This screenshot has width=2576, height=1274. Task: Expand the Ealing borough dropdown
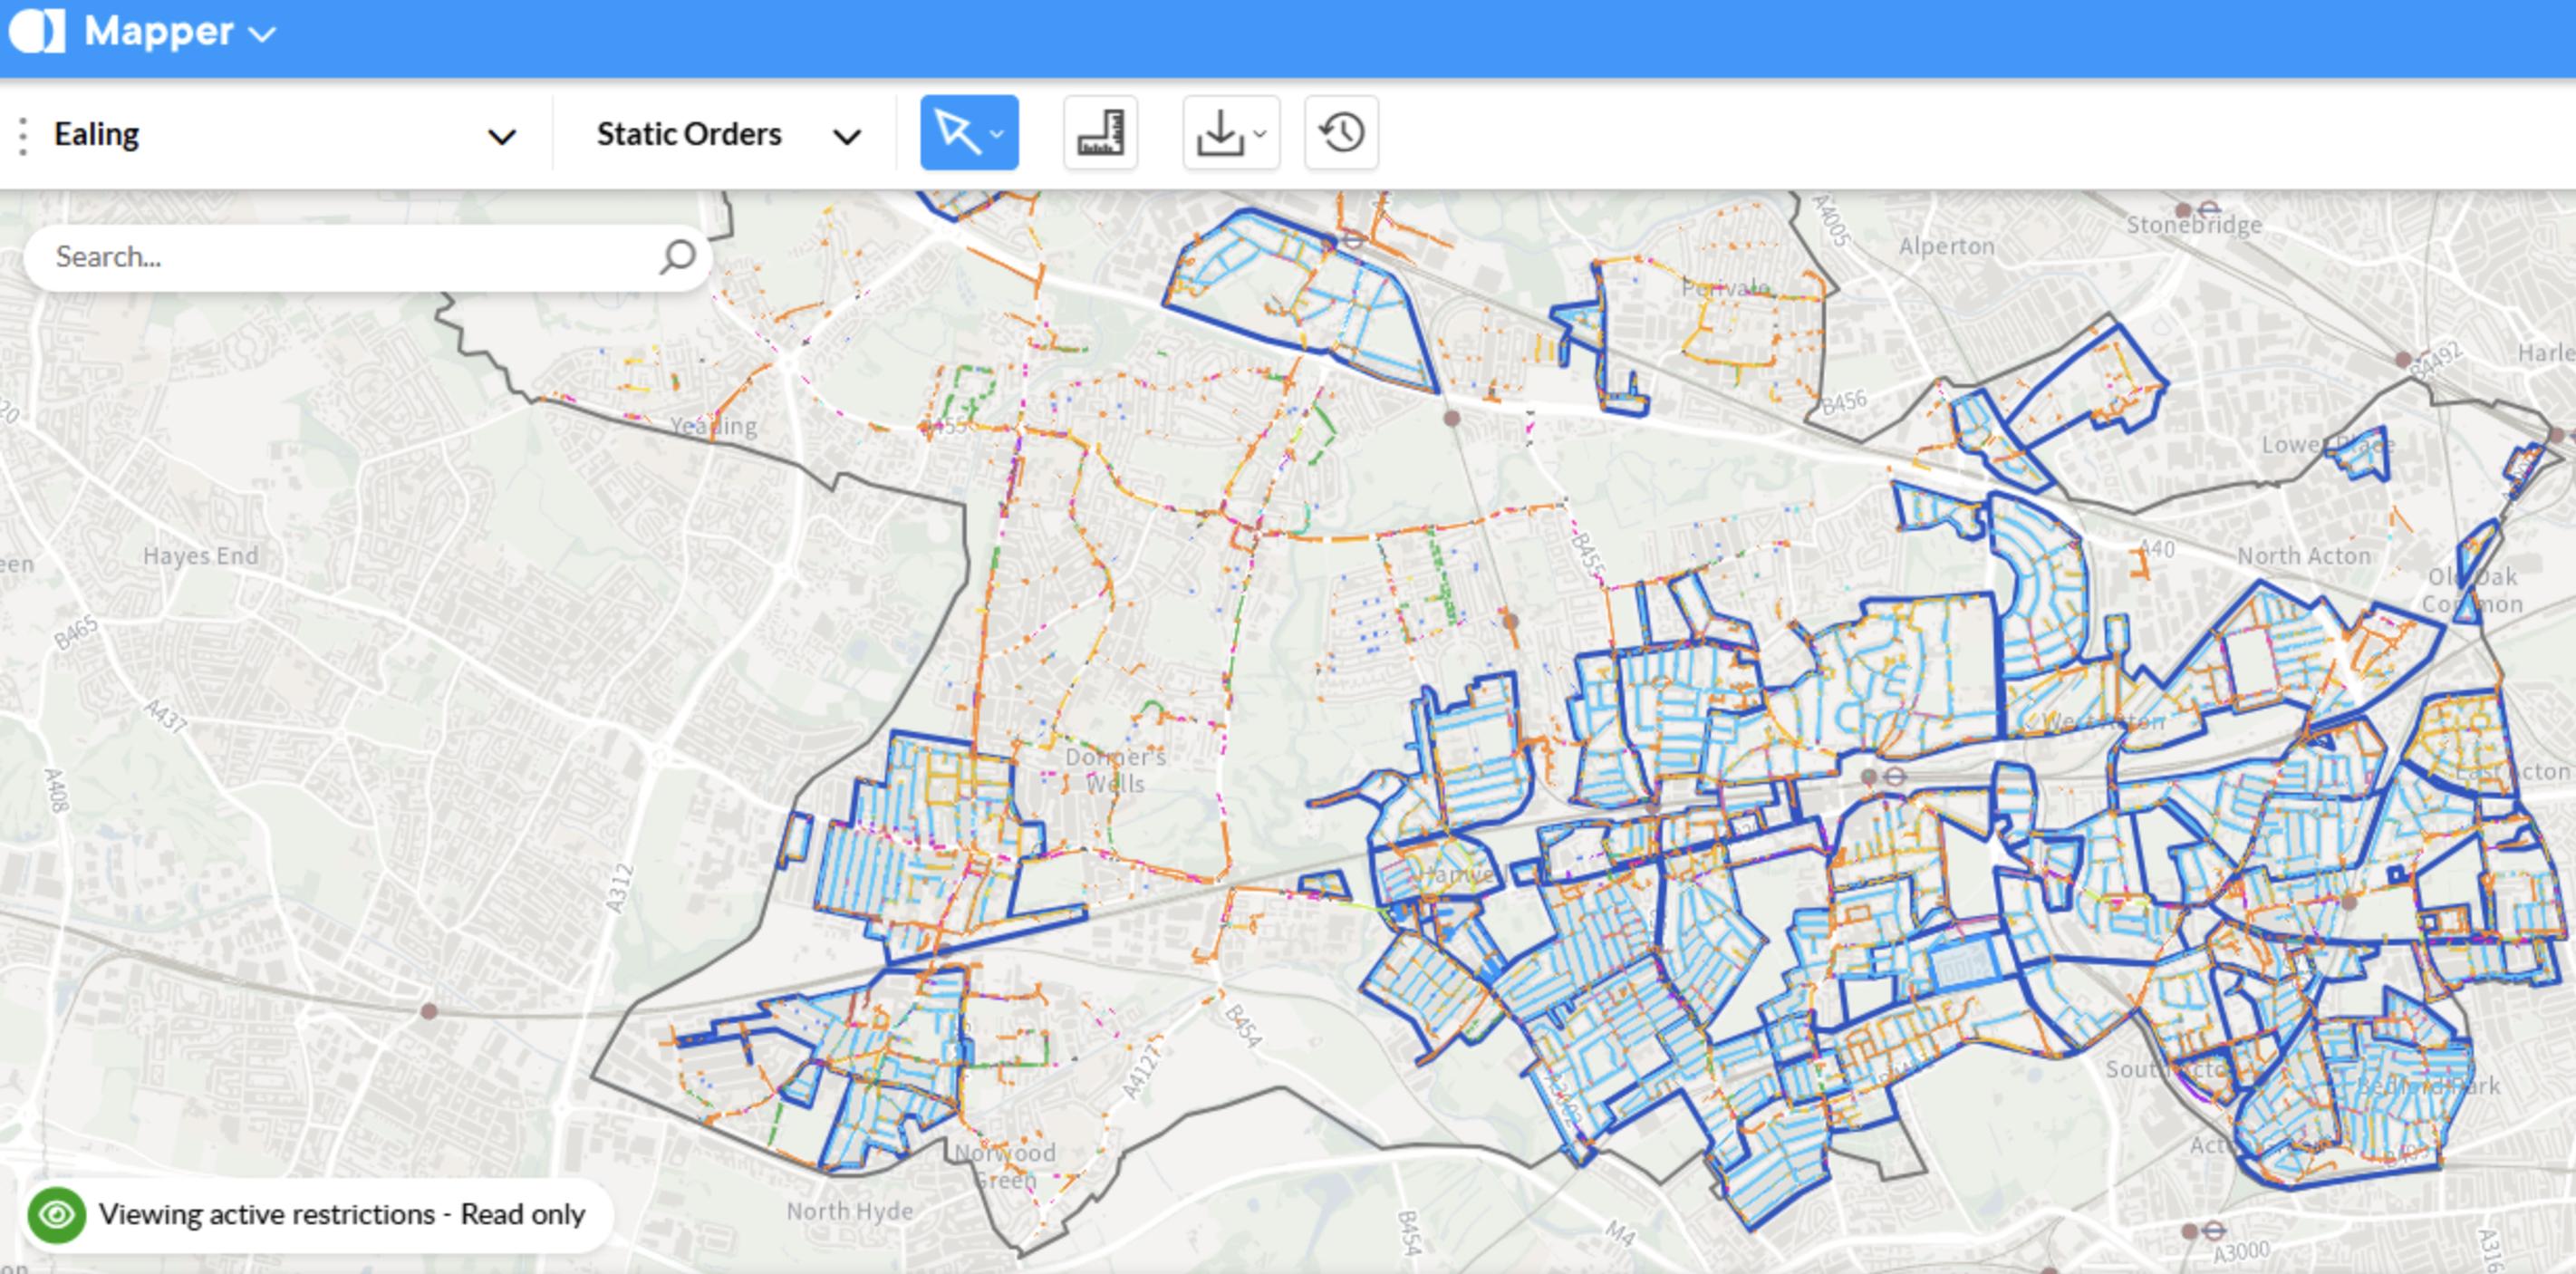(x=505, y=133)
